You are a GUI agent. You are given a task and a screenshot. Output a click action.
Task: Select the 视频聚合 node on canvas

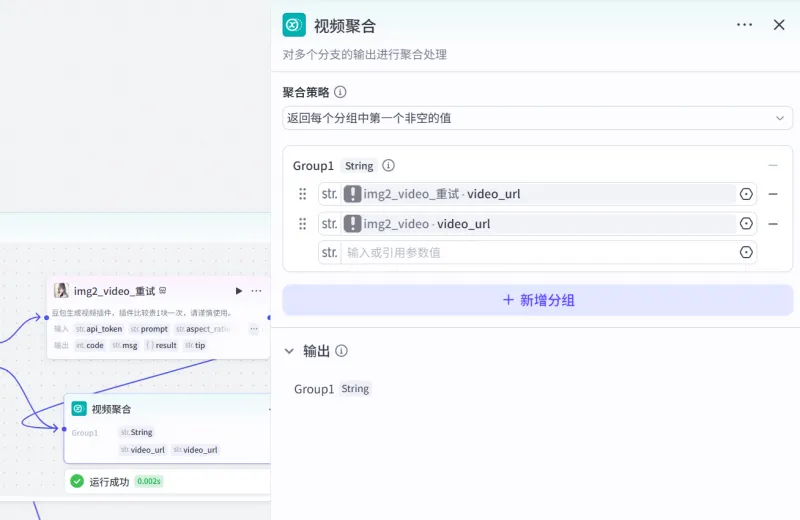click(x=167, y=428)
